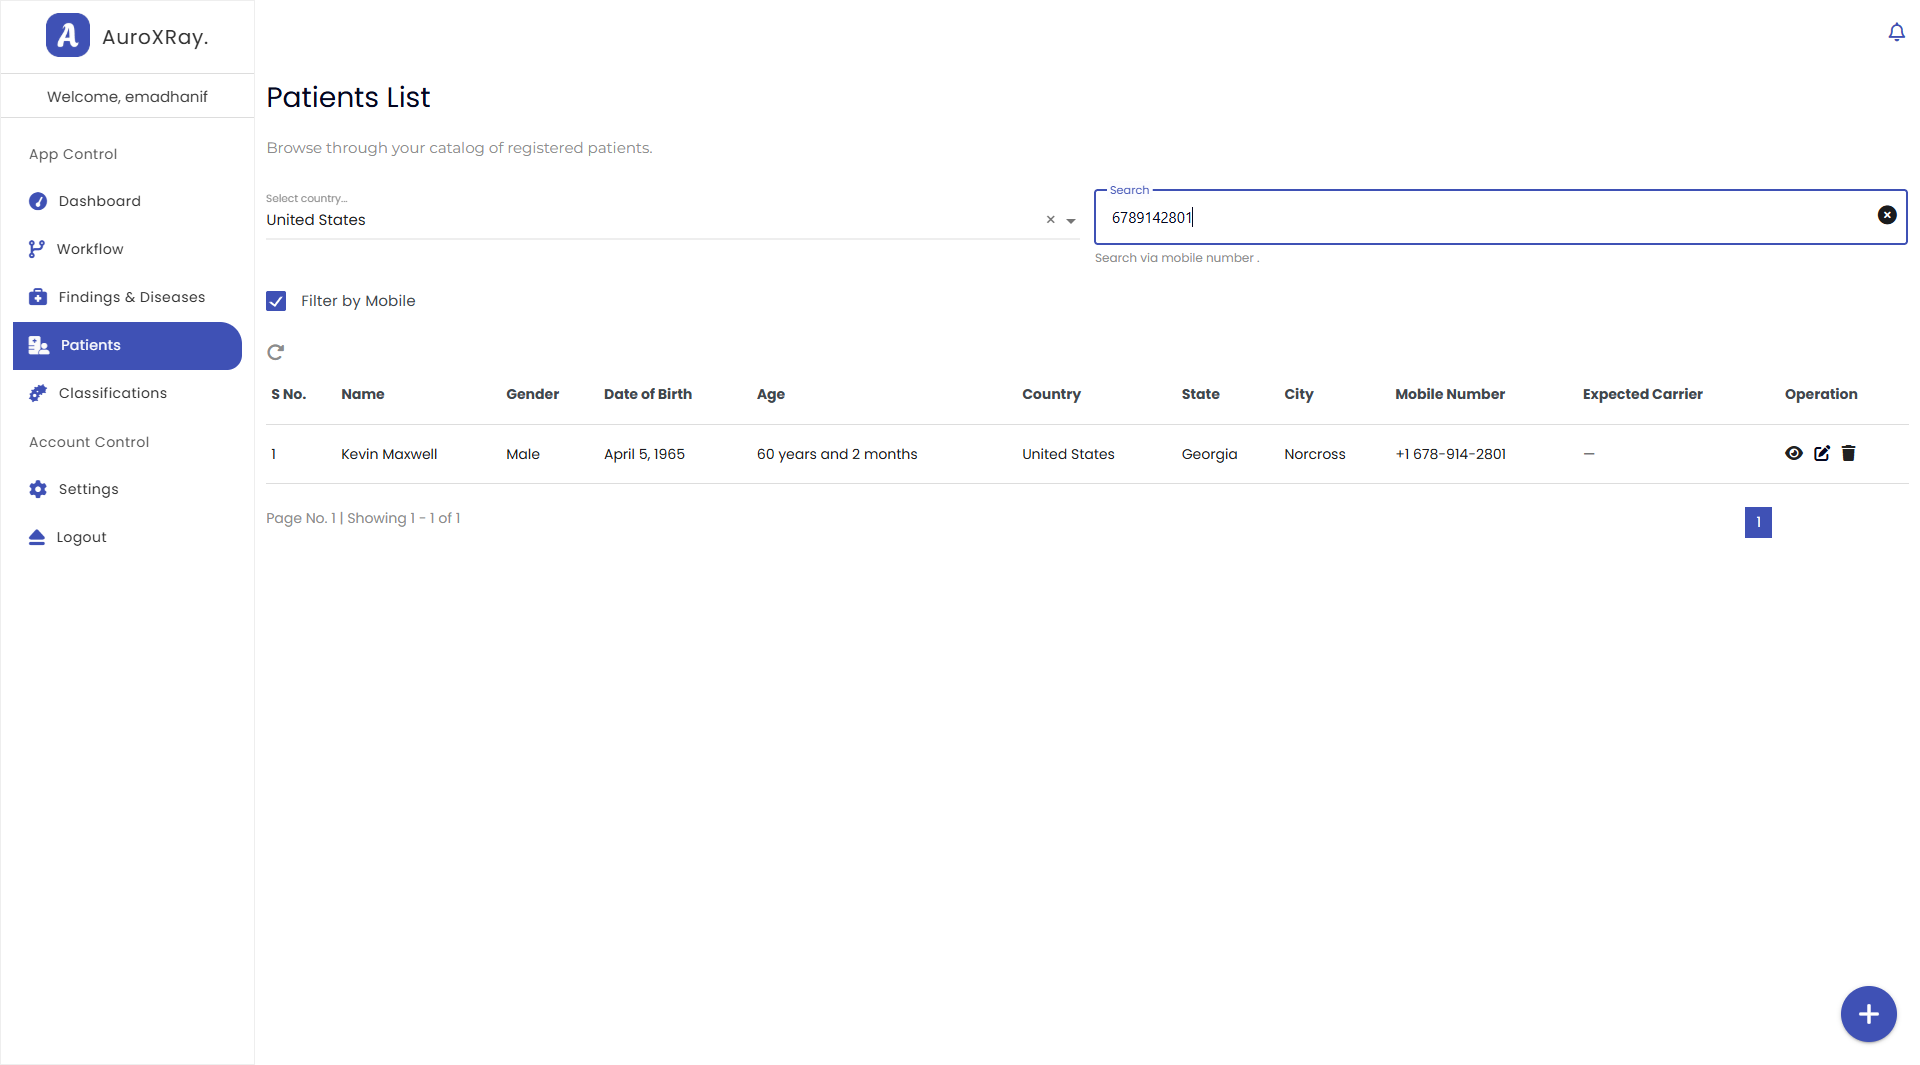Screen dimensions: 1920x1065
Task: Click the Patients sidebar icon
Action: click(x=38, y=345)
